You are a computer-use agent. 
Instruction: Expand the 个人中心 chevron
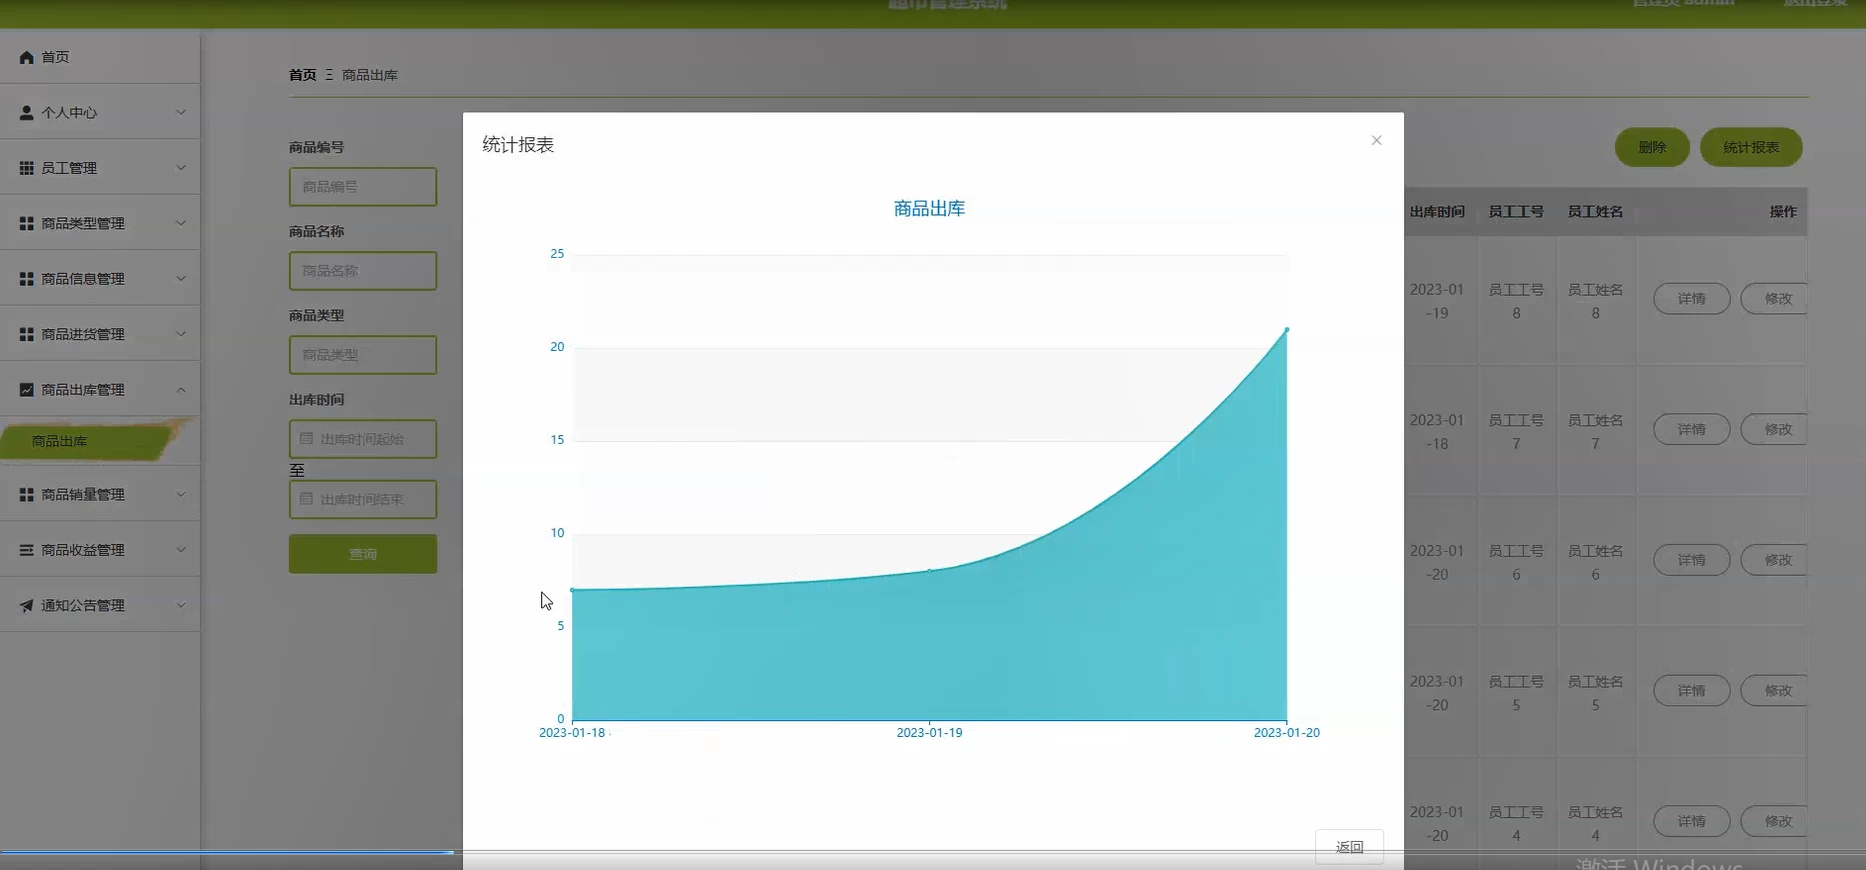tap(181, 112)
